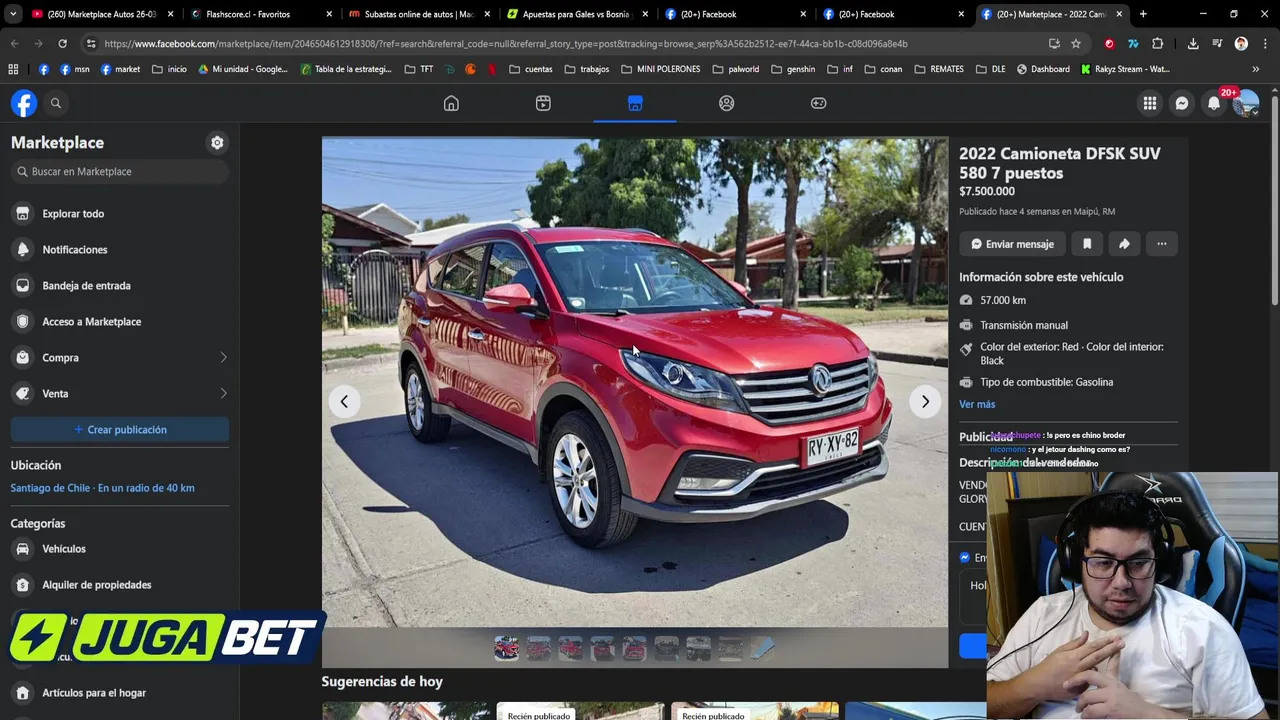The width and height of the screenshot is (1280, 720).
Task: Open the account profile picture menu
Action: point(1245,103)
